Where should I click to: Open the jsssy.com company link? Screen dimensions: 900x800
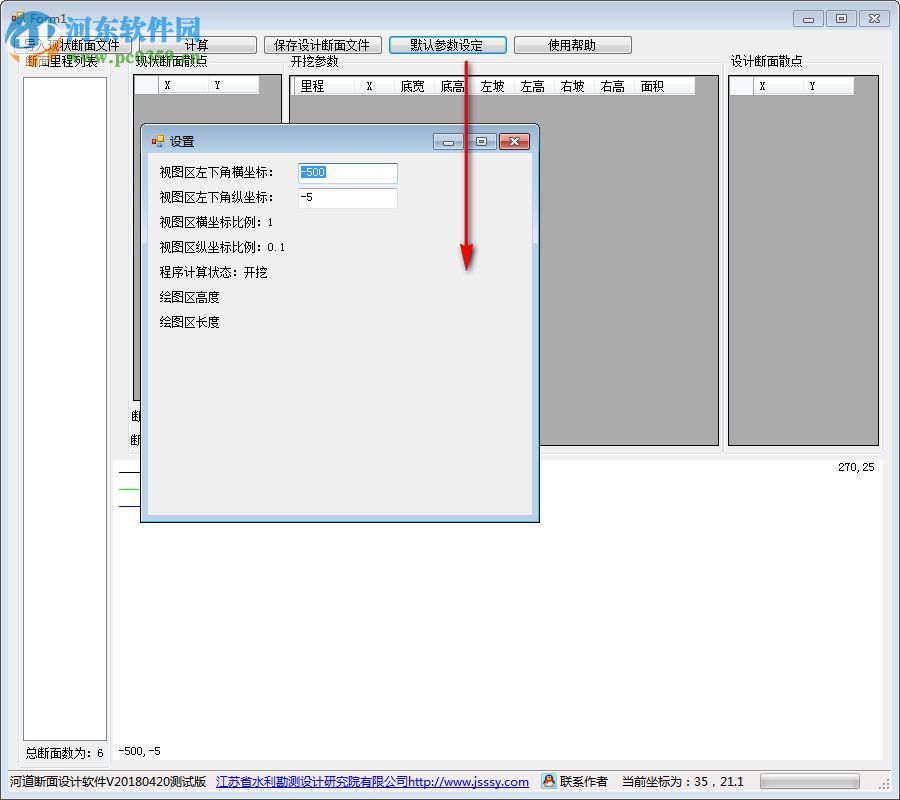[372, 782]
